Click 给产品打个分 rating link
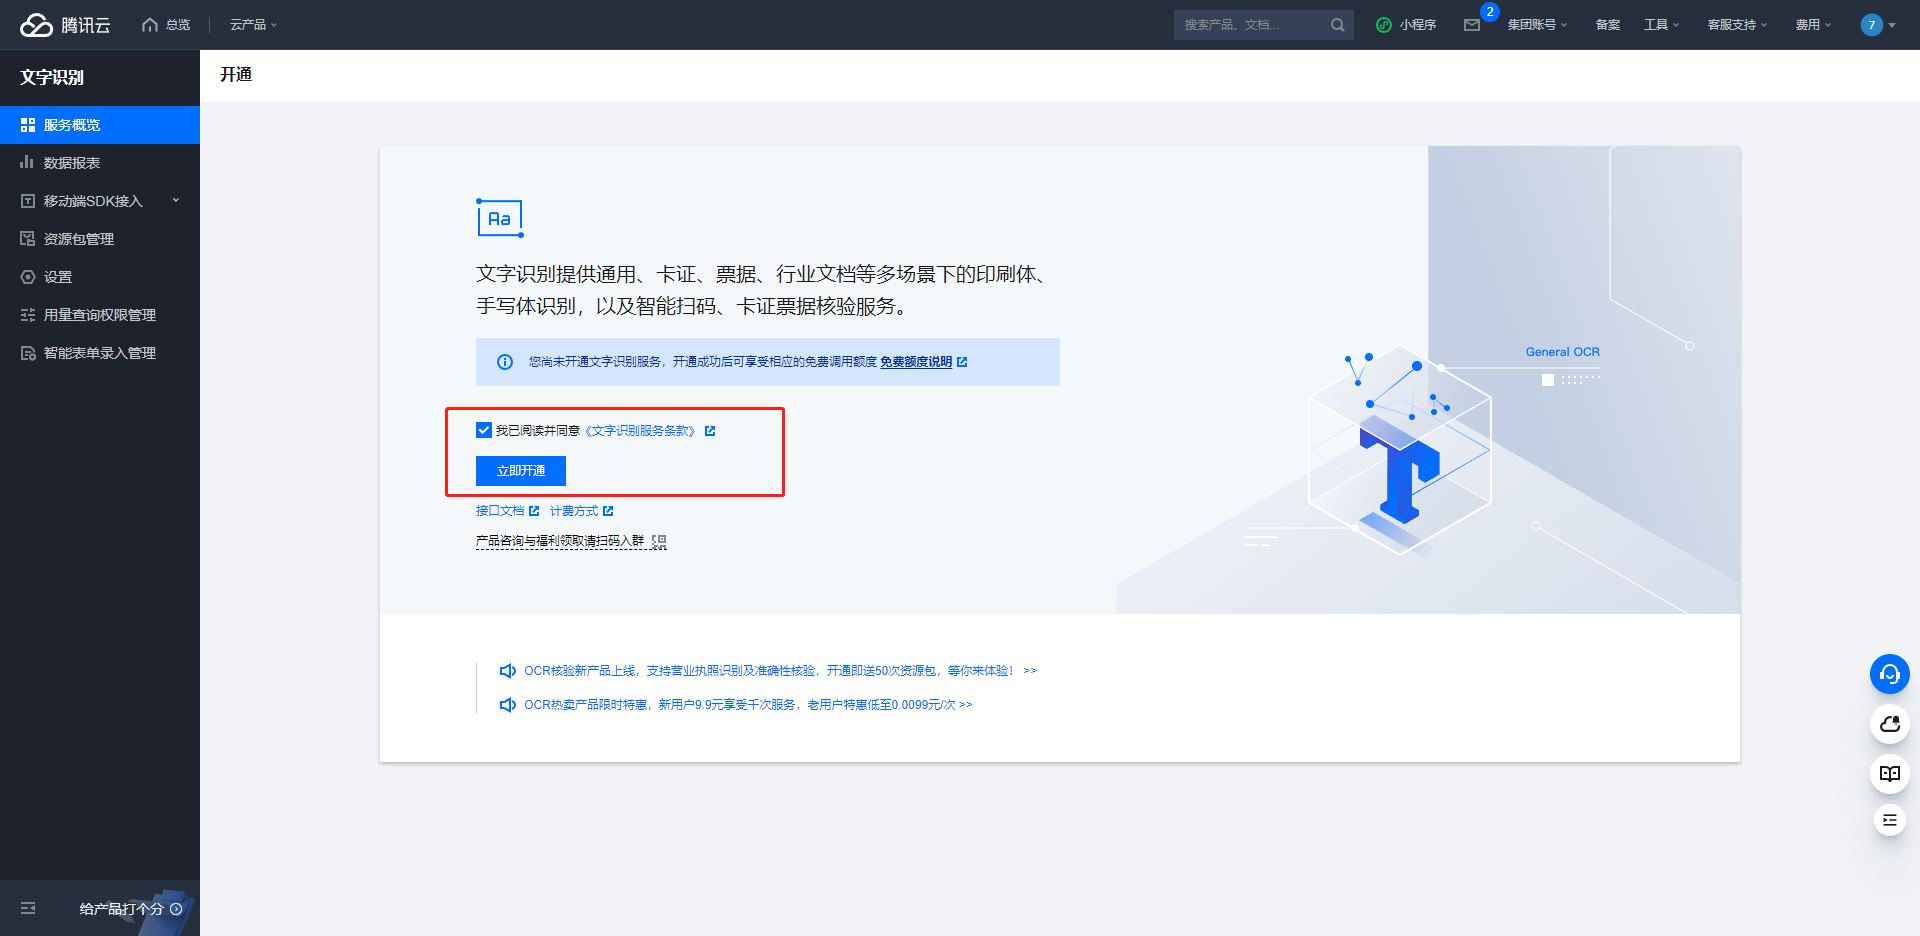Image resolution: width=1920 pixels, height=936 pixels. (131, 909)
